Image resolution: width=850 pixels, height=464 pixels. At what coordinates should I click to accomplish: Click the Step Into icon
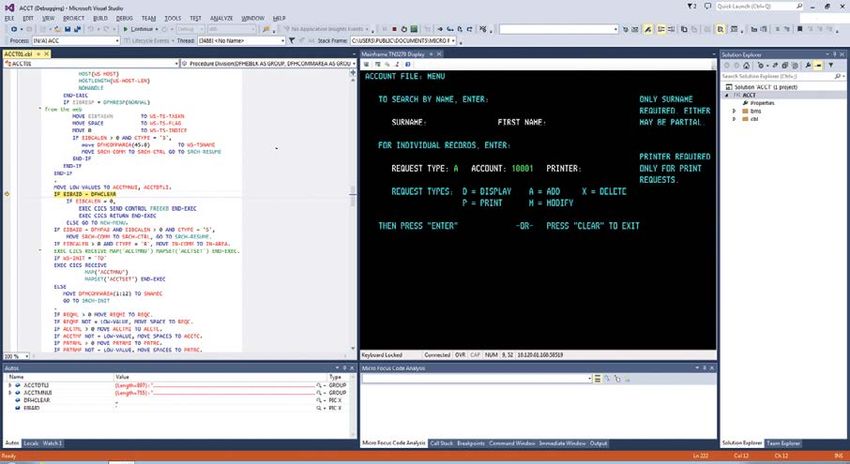pyautogui.click(x=450, y=29)
